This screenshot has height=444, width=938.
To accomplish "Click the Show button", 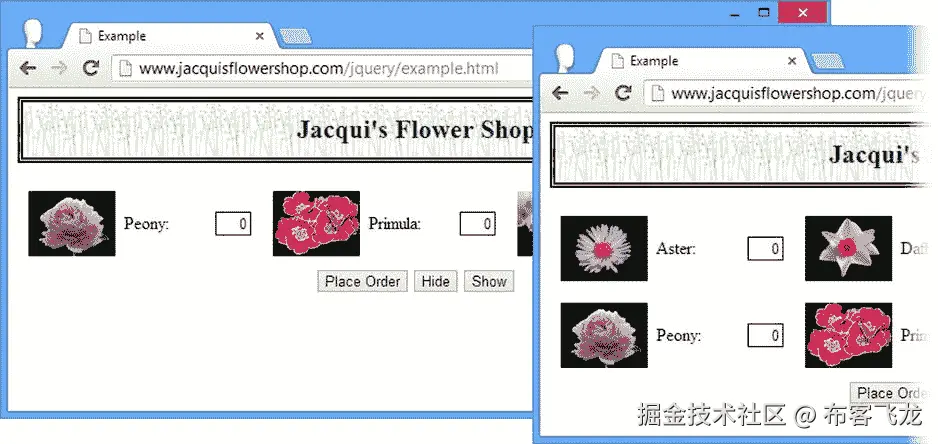I will pyautogui.click(x=489, y=281).
